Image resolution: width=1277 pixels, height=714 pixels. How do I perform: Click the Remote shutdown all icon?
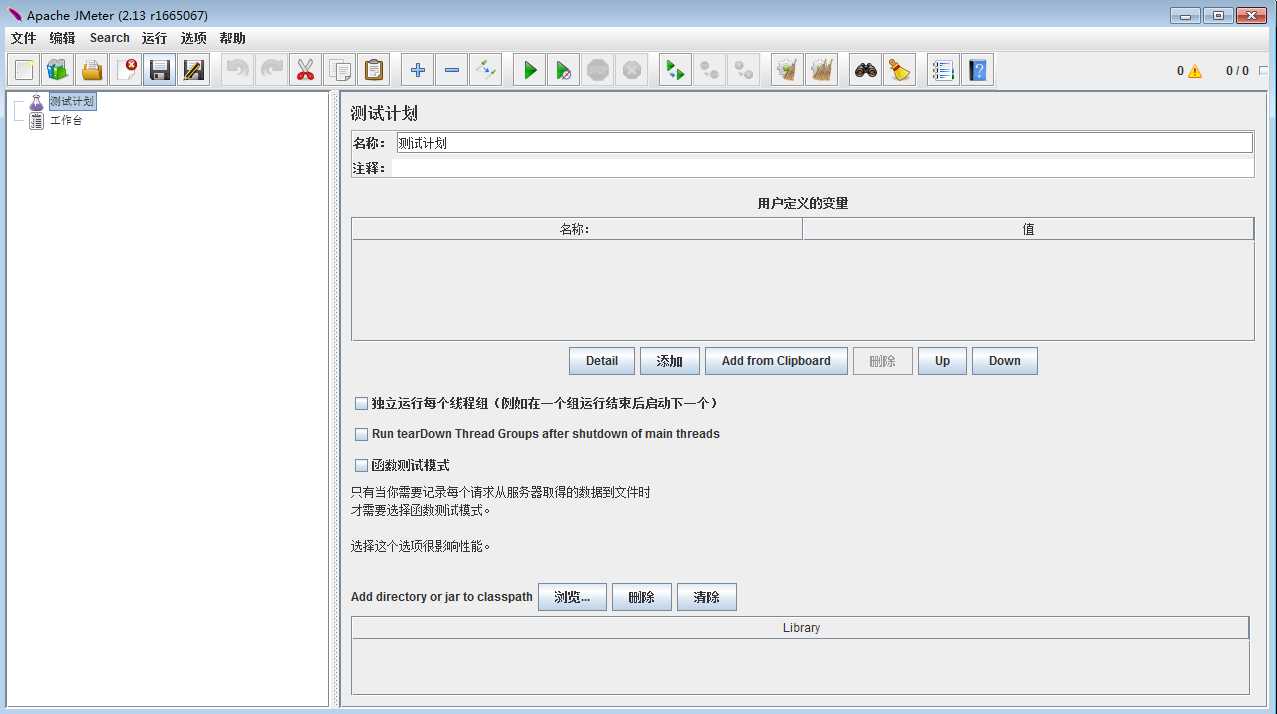click(744, 70)
